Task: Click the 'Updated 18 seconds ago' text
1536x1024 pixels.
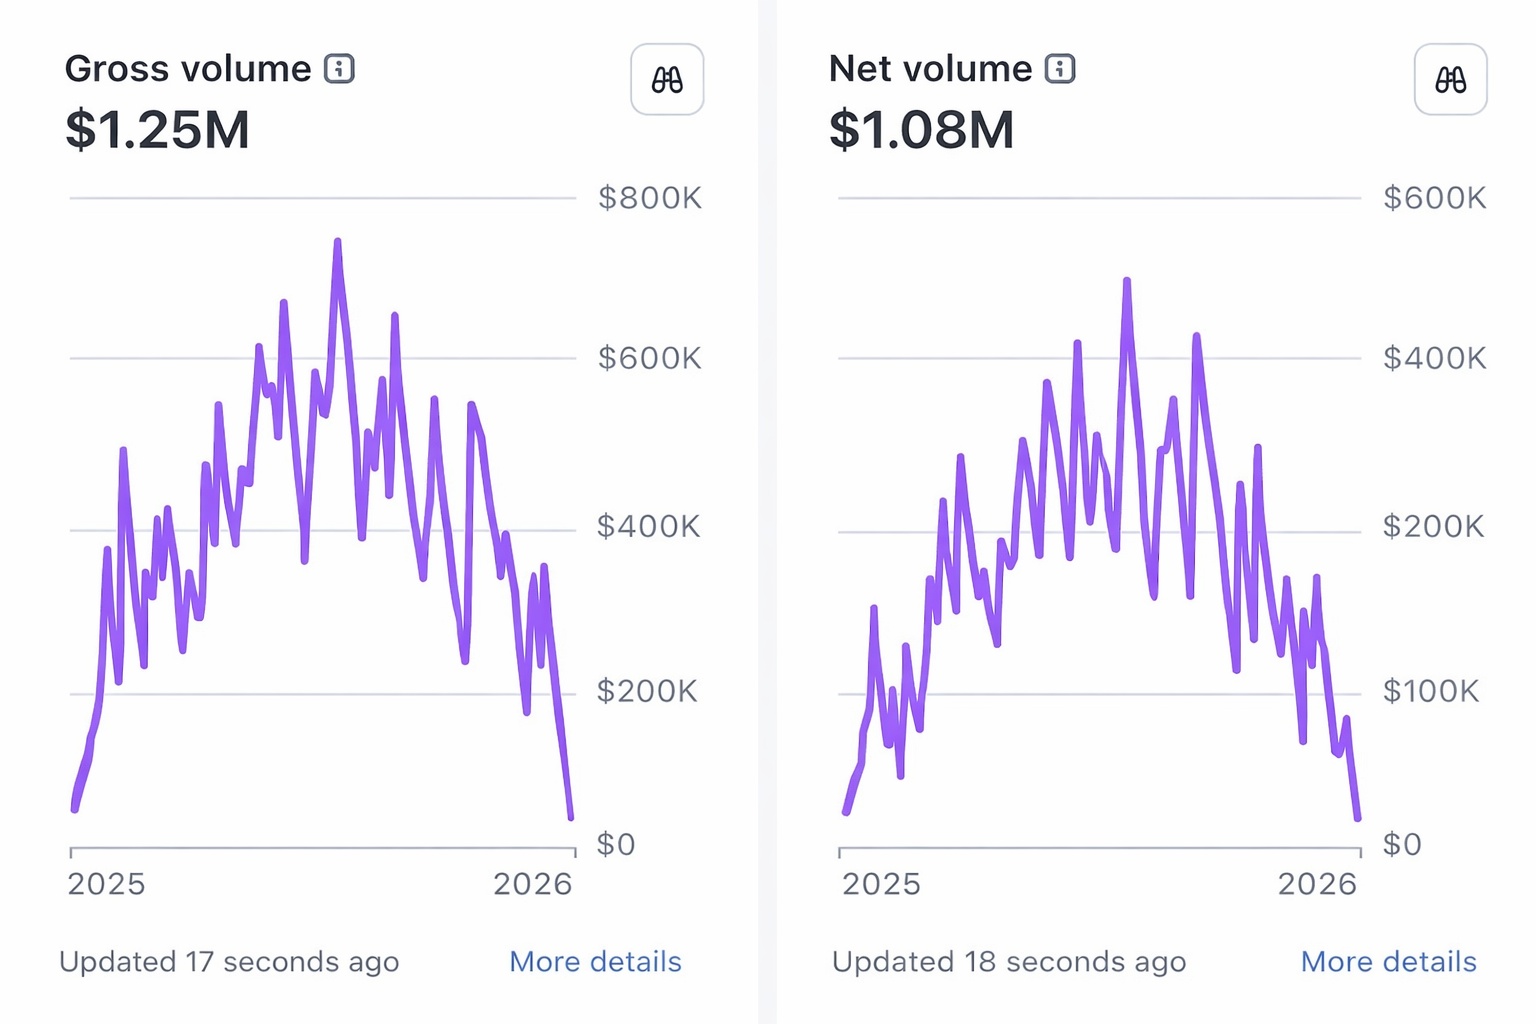Action: [x=1009, y=962]
